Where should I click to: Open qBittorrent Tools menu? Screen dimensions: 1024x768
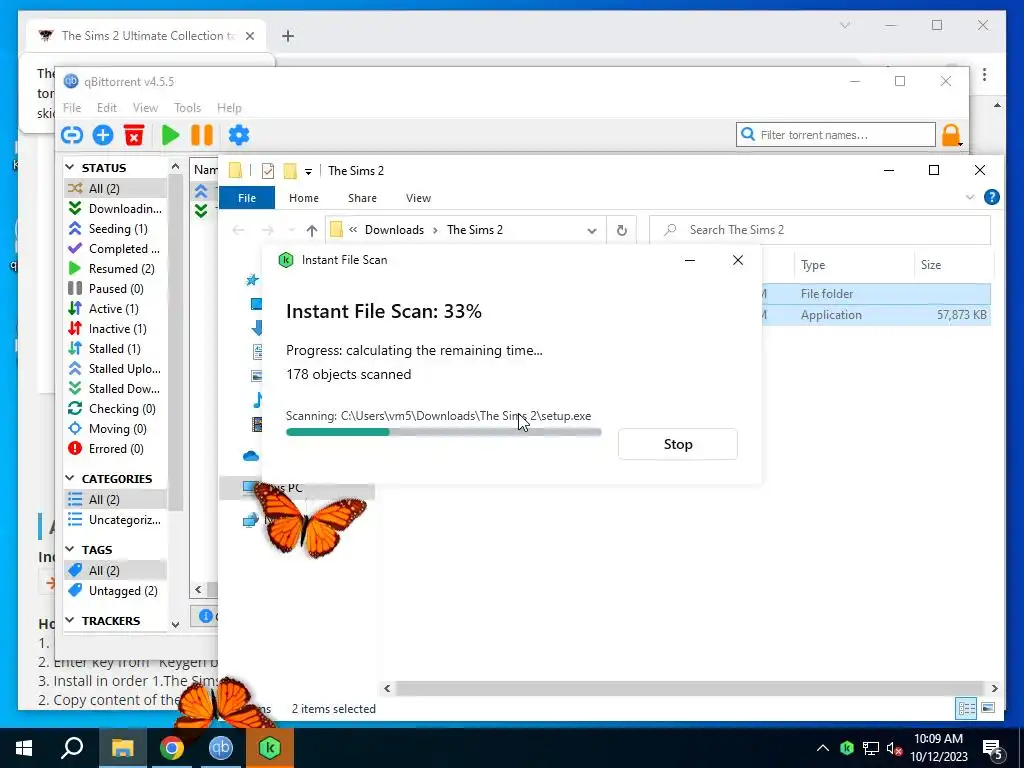(187, 108)
